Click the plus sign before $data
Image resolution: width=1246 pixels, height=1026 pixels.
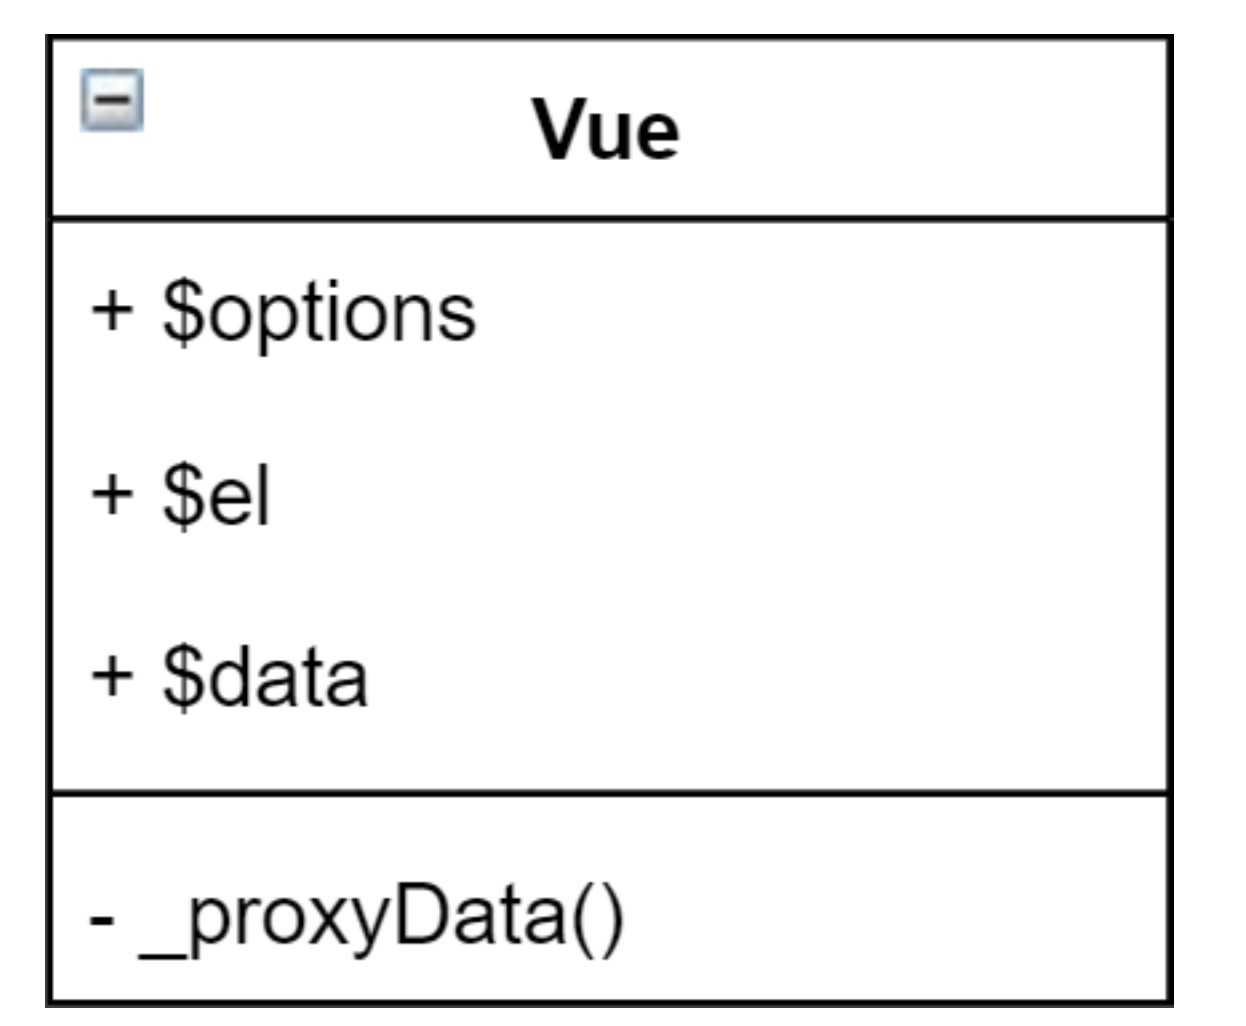pos(112,676)
